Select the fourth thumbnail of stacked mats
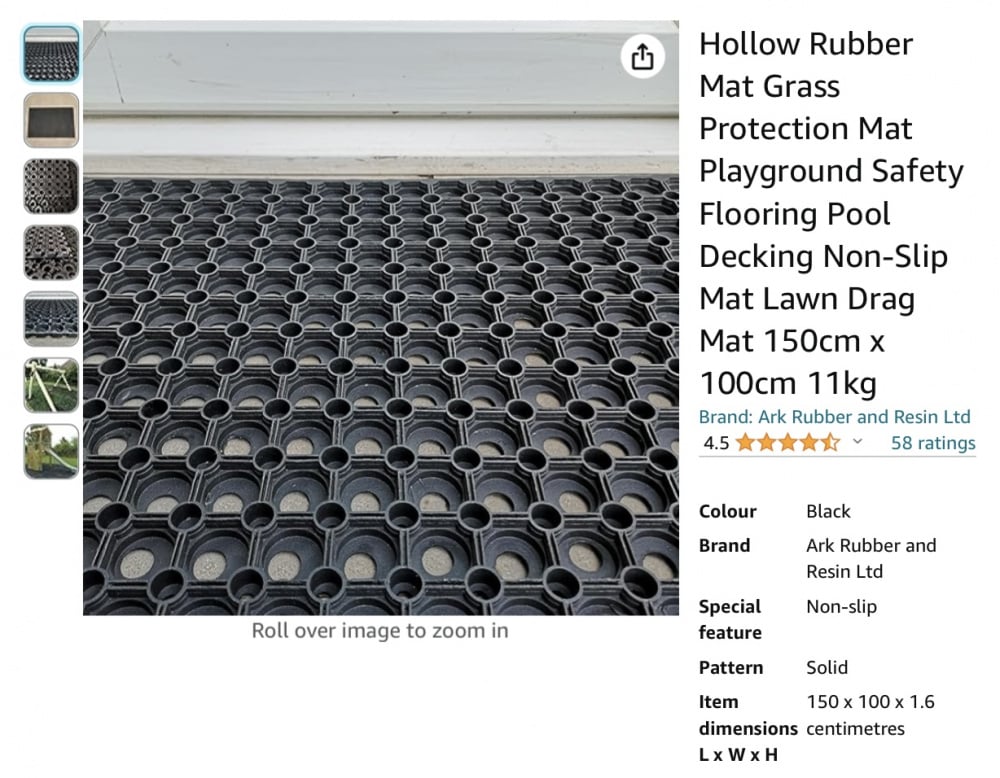This screenshot has width=1000, height=778. coord(51,253)
